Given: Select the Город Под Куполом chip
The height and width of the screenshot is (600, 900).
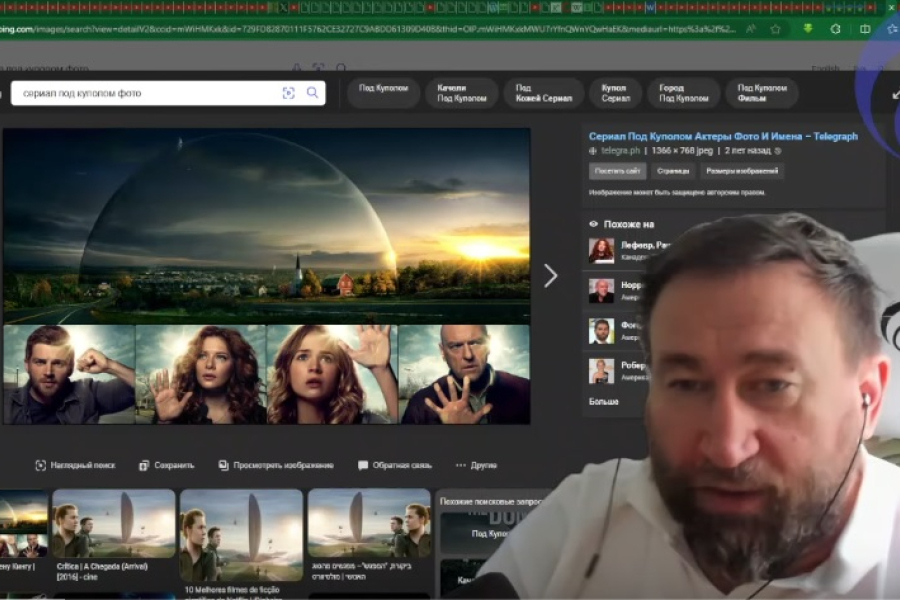Looking at the screenshot, I should [683, 92].
